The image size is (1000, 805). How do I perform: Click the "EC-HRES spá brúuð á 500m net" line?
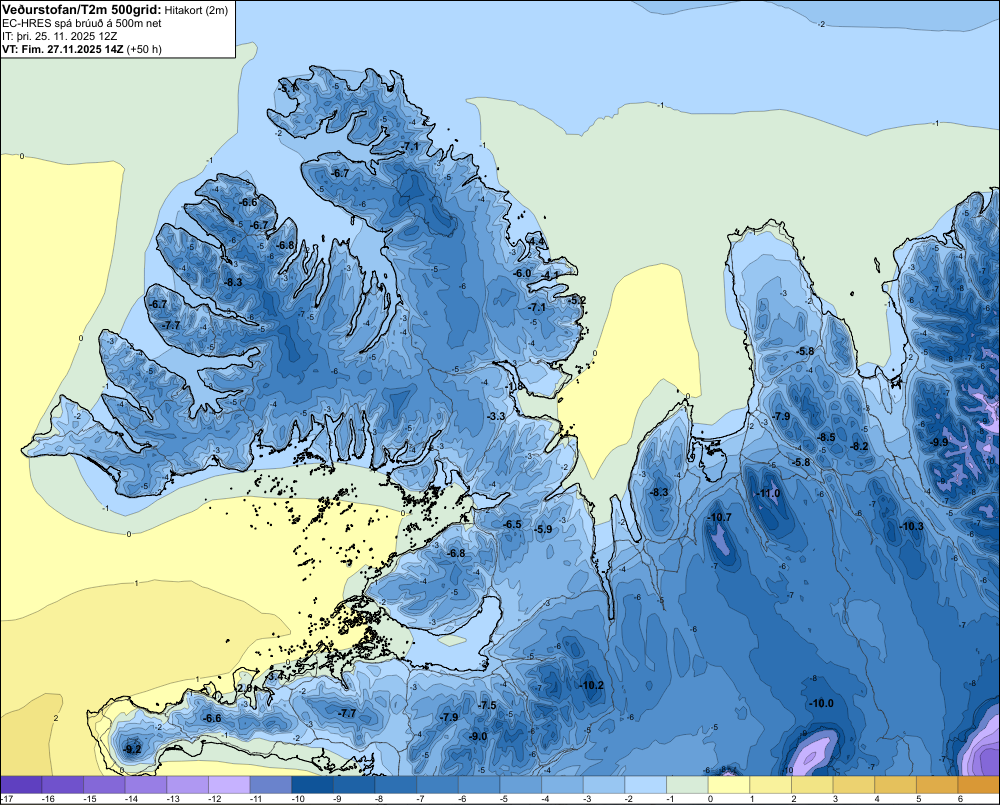pos(82,24)
